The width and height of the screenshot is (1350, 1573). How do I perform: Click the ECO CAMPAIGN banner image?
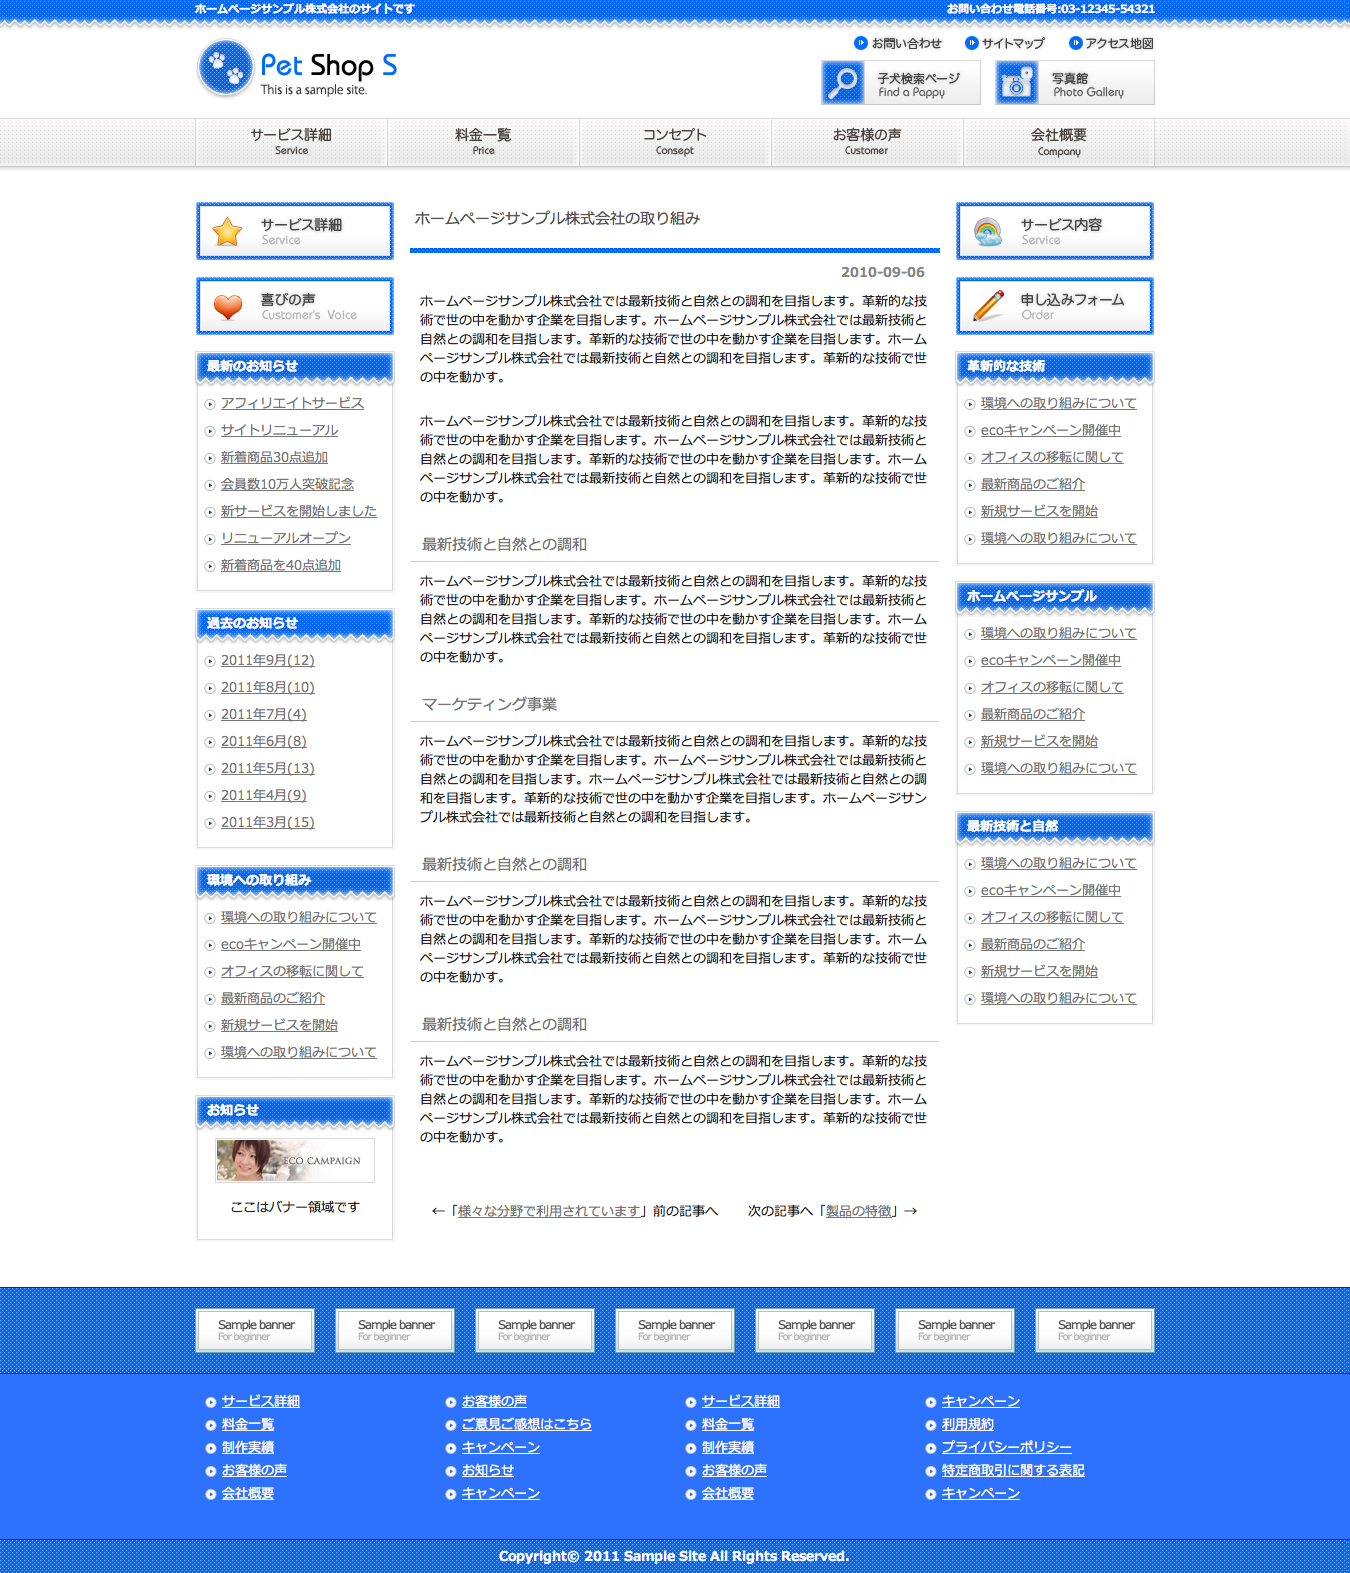click(x=295, y=1160)
